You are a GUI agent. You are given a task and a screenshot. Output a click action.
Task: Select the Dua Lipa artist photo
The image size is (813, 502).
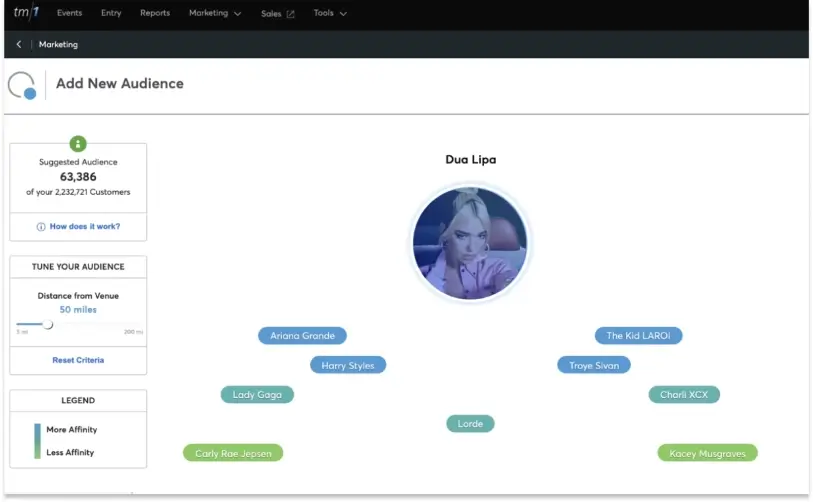(x=470, y=243)
